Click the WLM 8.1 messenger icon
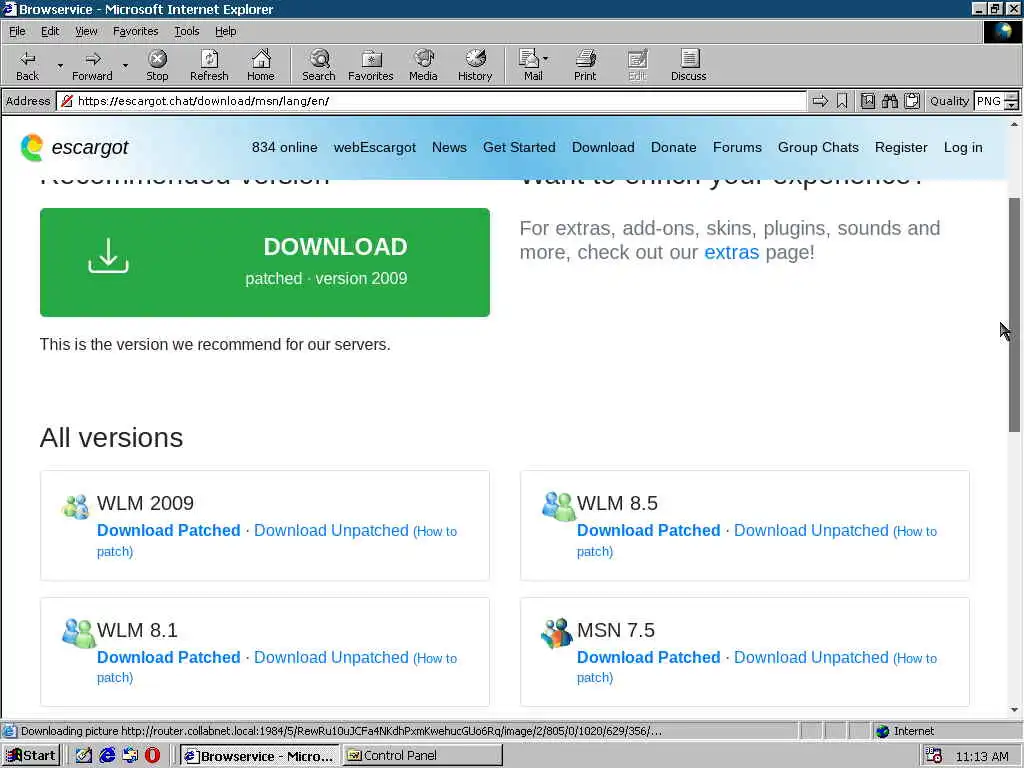 coord(78,633)
